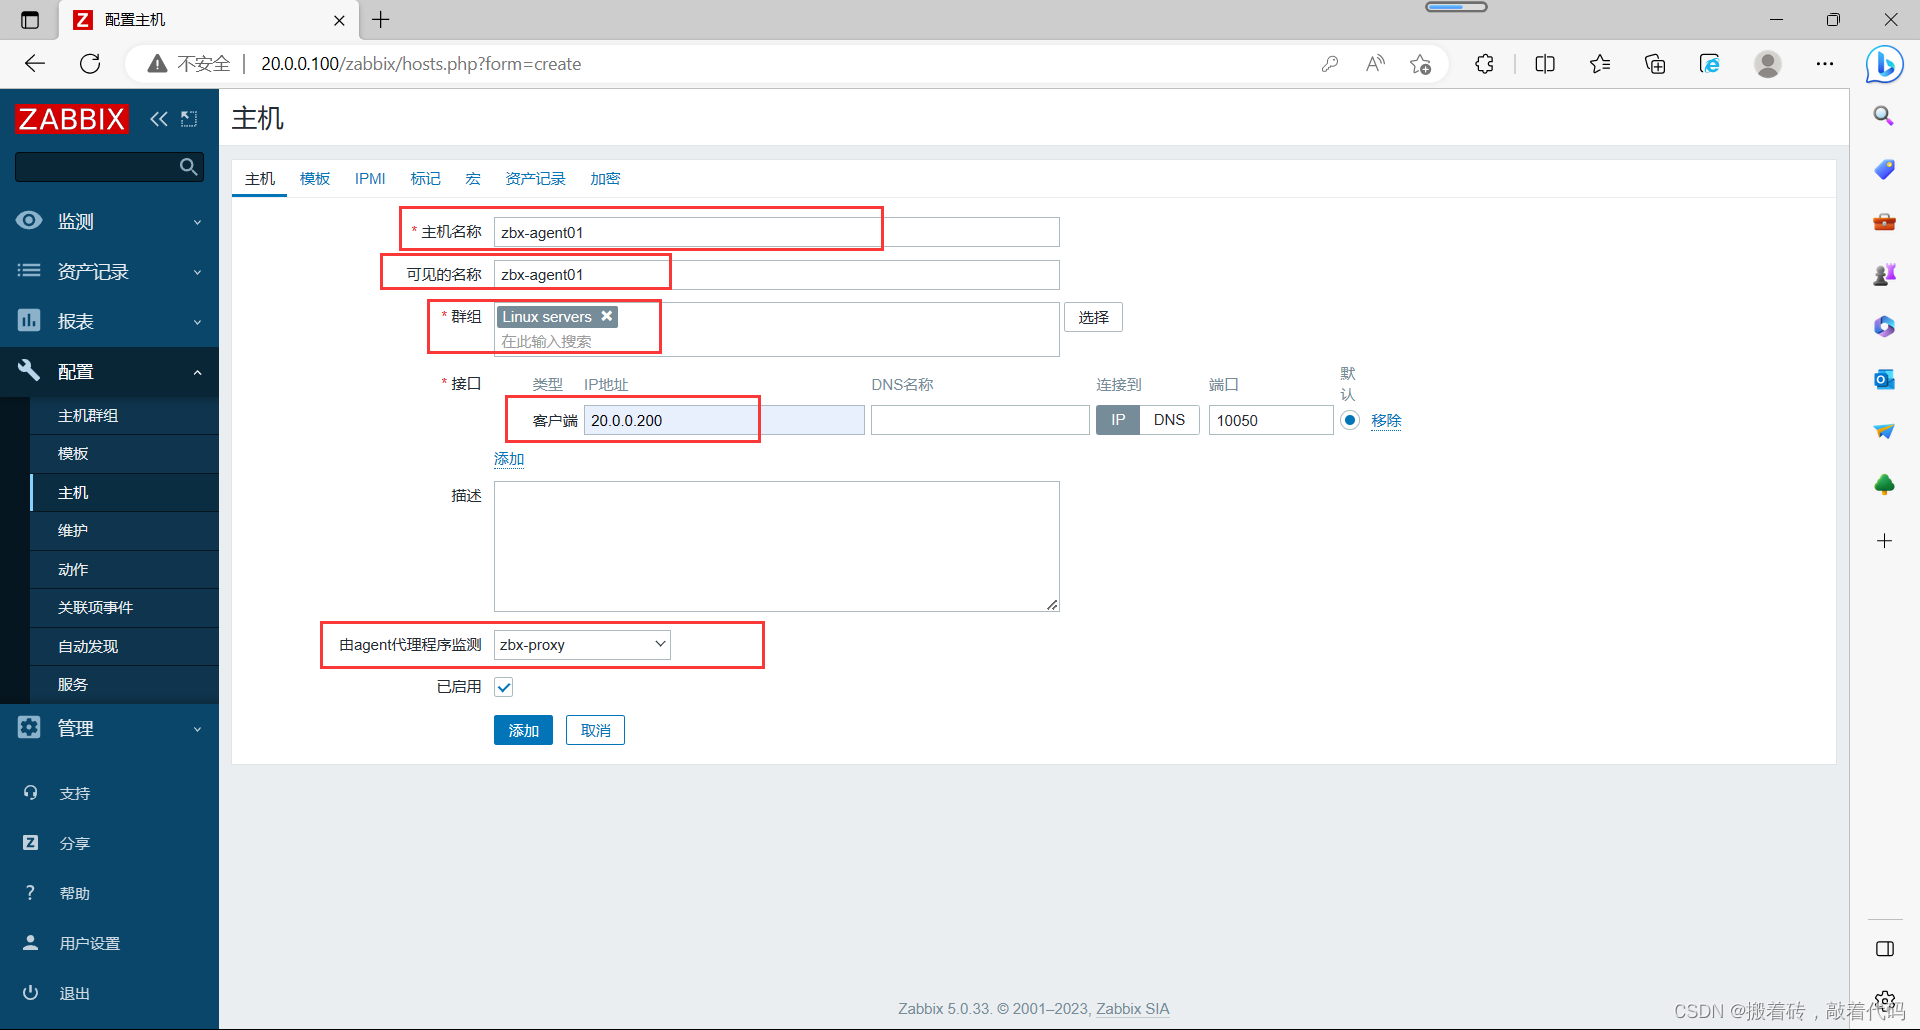Viewport: 1920px width, 1030px height.
Task: Collapse the Zabbix sidebar with double-chevron icon
Action: pyautogui.click(x=159, y=119)
